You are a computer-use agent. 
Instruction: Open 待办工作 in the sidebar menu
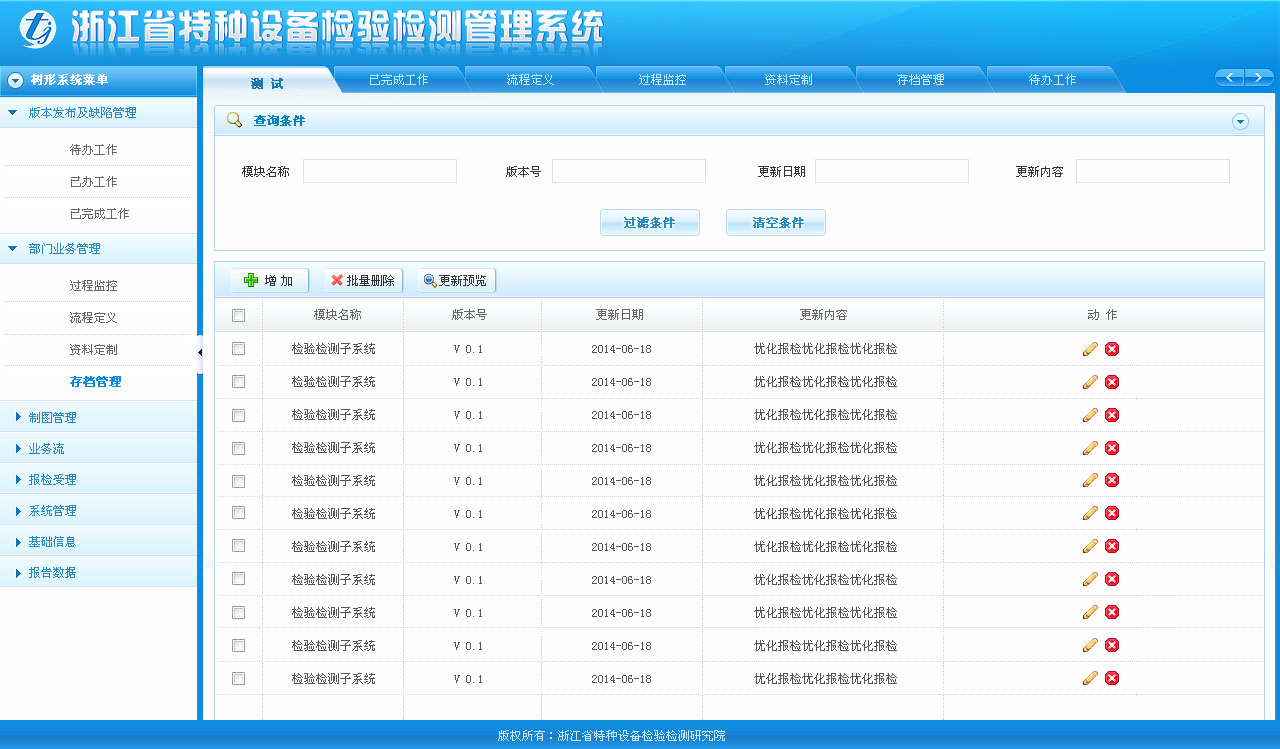(94, 150)
